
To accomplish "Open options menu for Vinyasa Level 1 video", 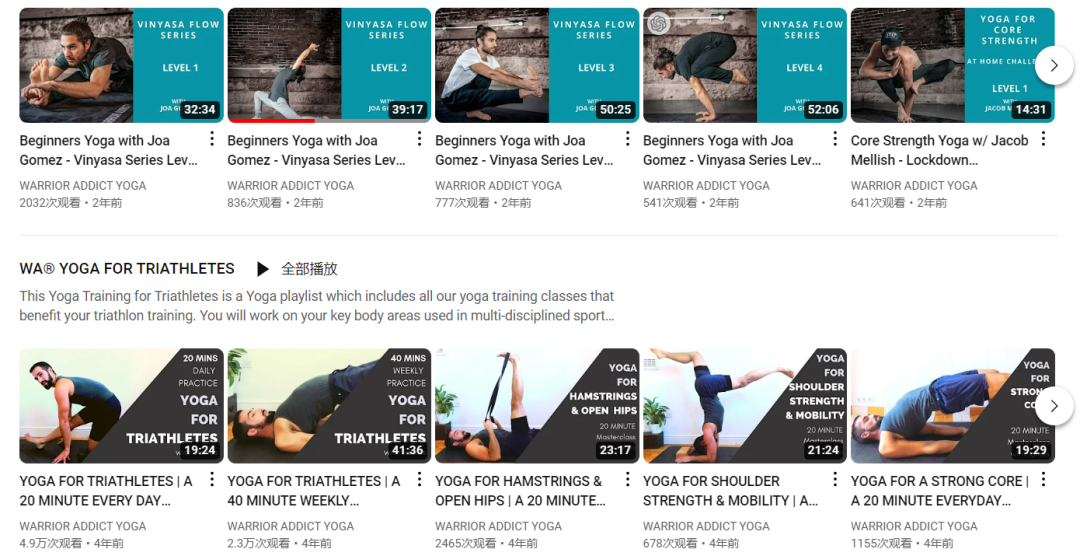I will click(x=211, y=139).
